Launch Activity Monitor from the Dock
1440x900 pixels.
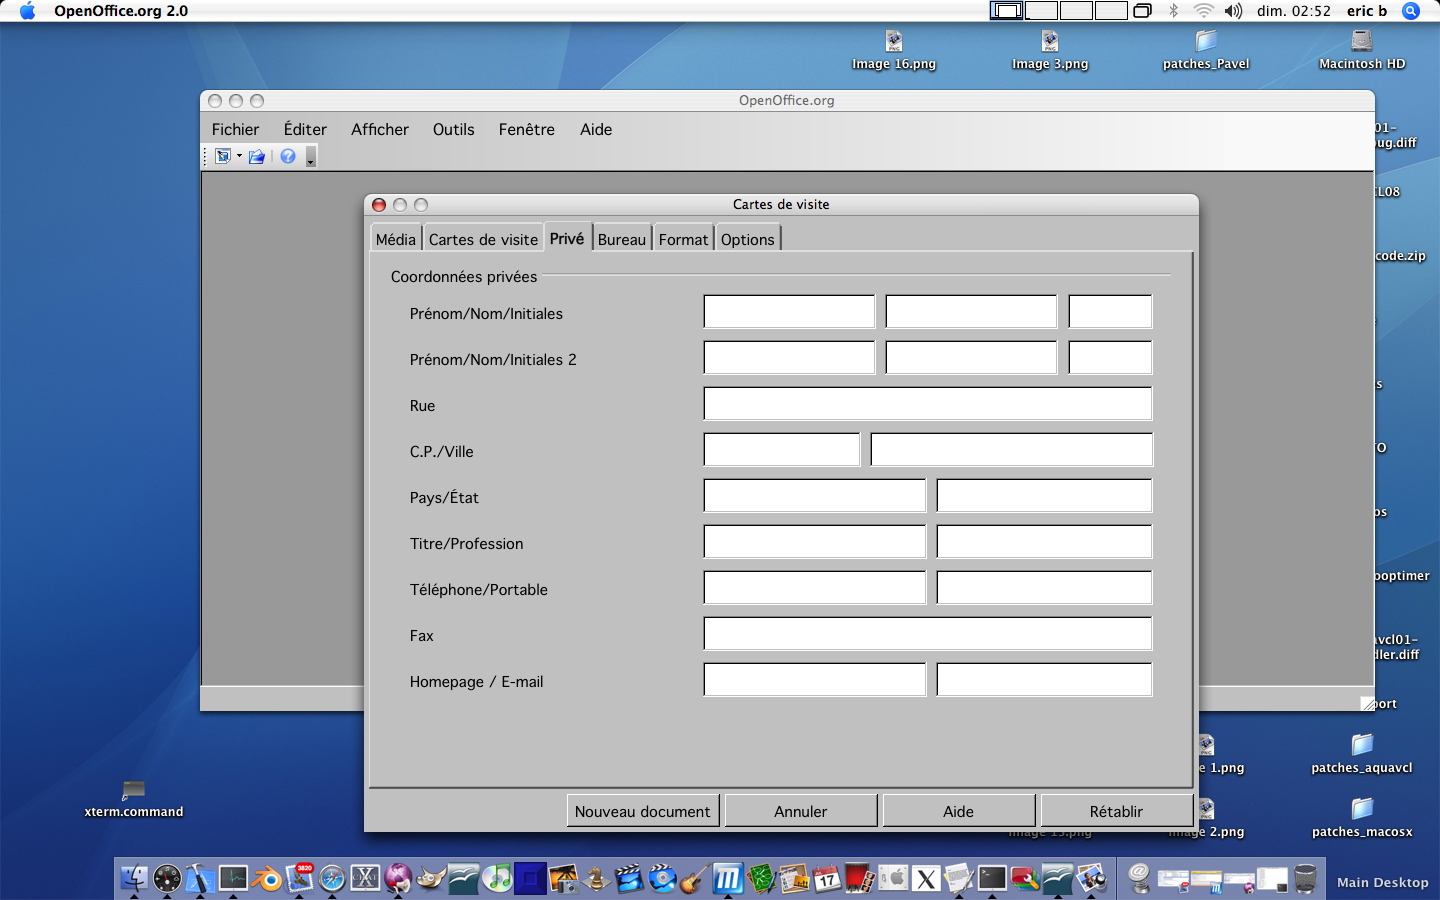tap(233, 878)
